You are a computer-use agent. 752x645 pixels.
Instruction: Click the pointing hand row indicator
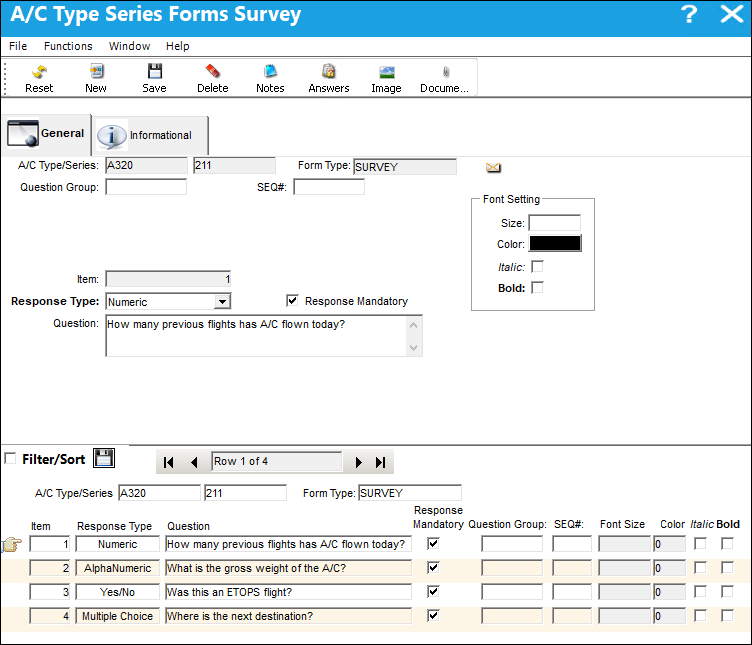point(12,544)
